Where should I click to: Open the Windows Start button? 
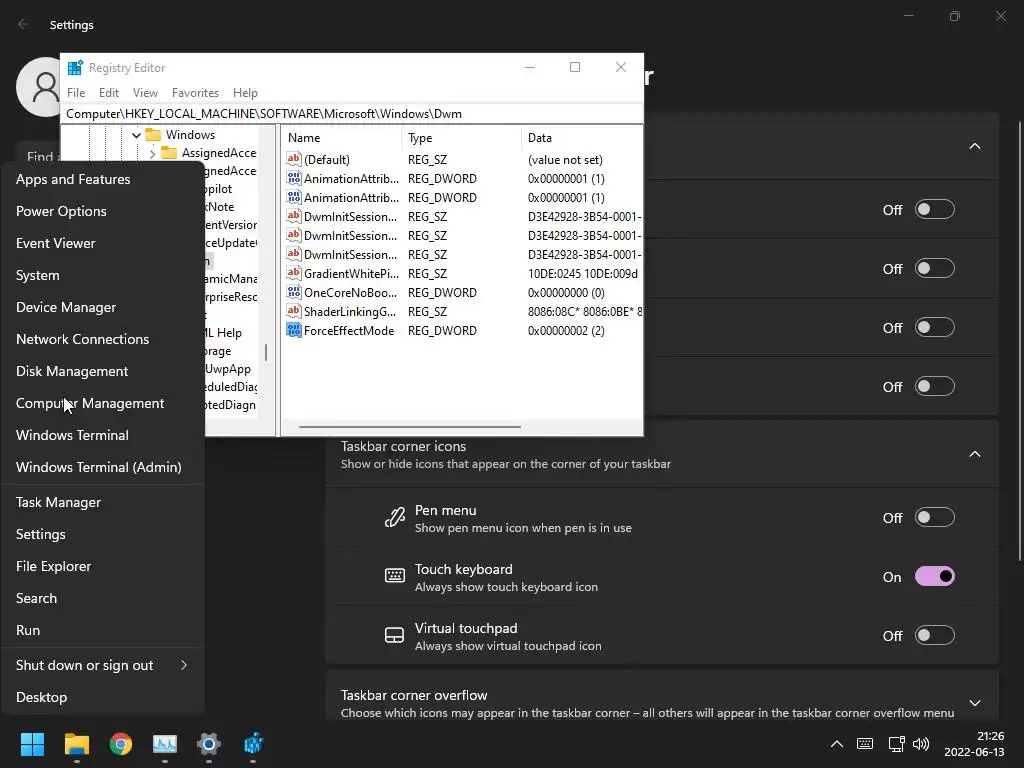click(x=32, y=744)
